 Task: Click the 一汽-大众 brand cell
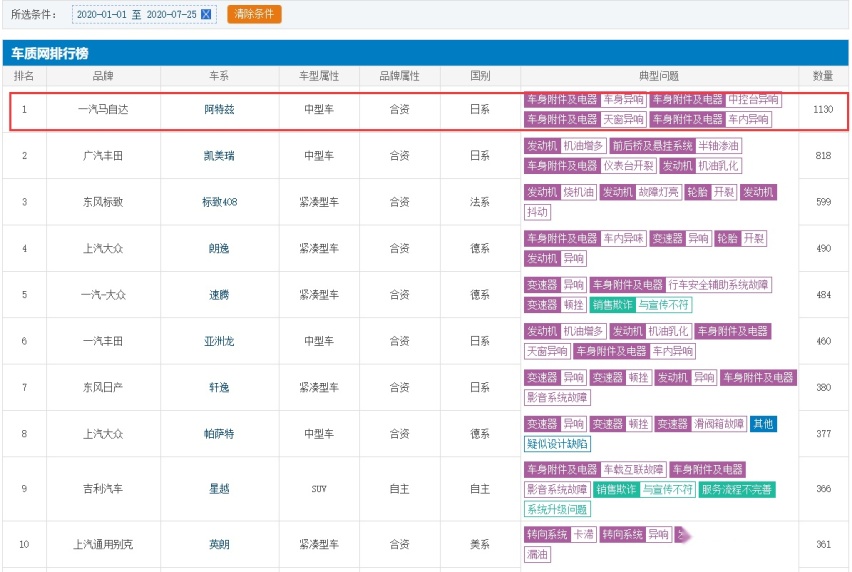coord(103,295)
